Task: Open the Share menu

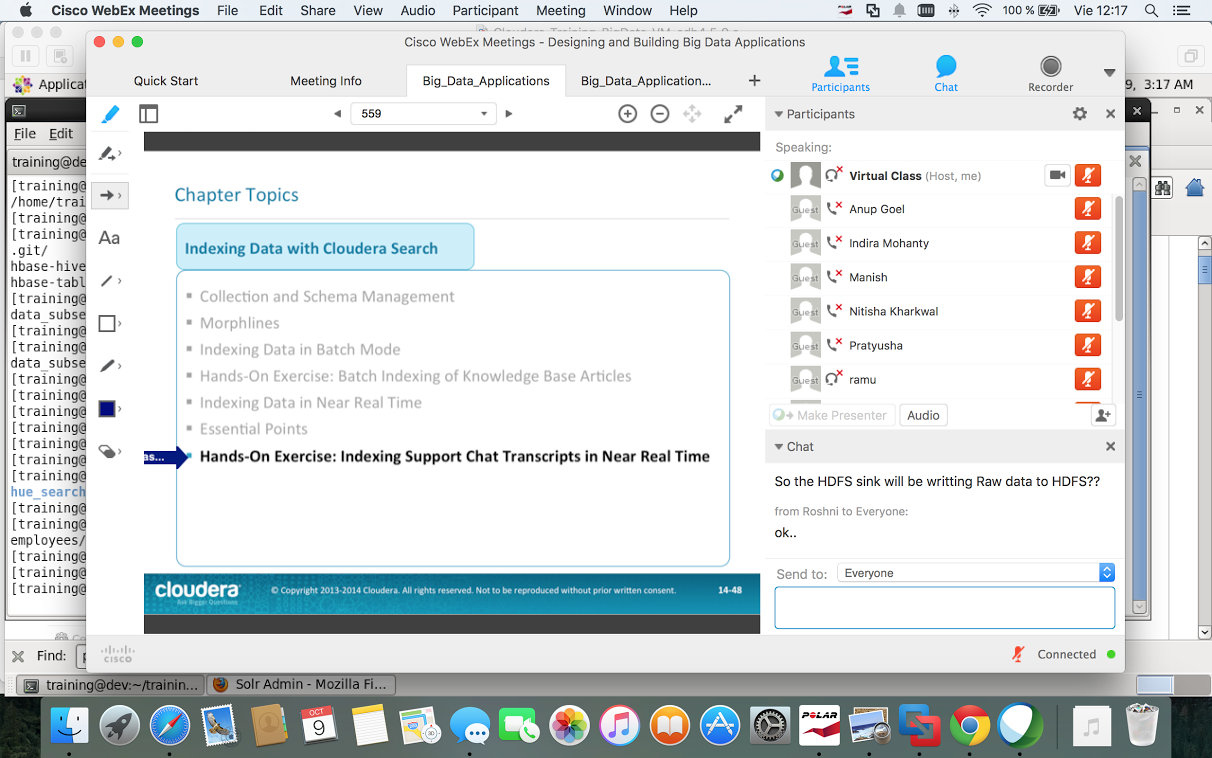Action: (318, 10)
